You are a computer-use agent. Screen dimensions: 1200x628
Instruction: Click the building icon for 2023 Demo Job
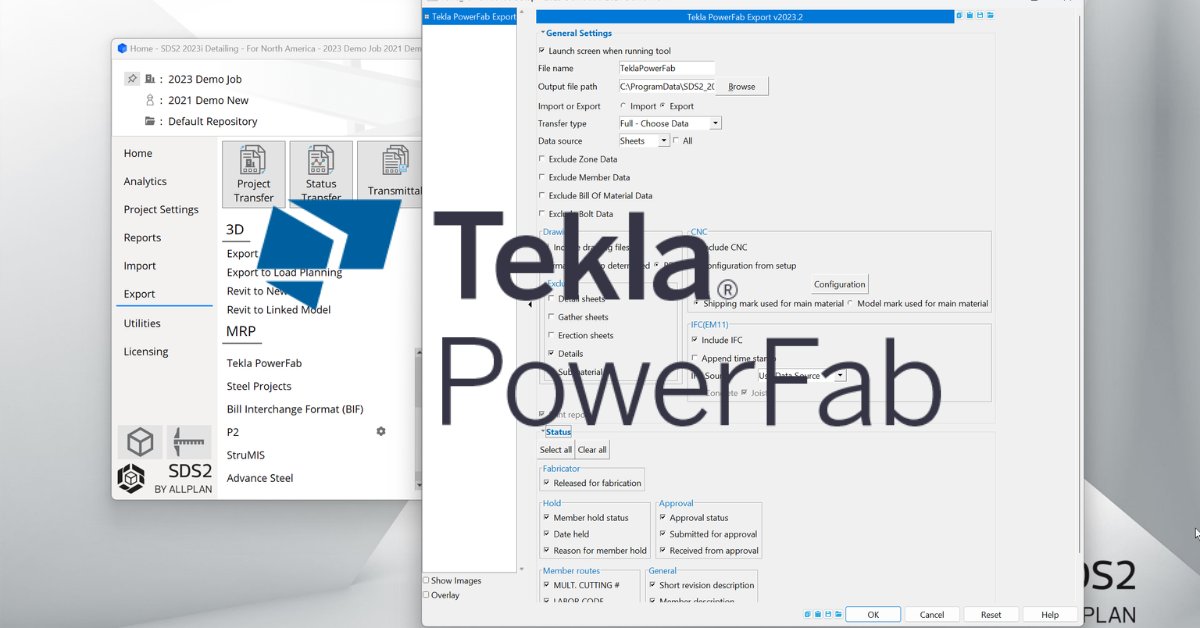pos(150,79)
